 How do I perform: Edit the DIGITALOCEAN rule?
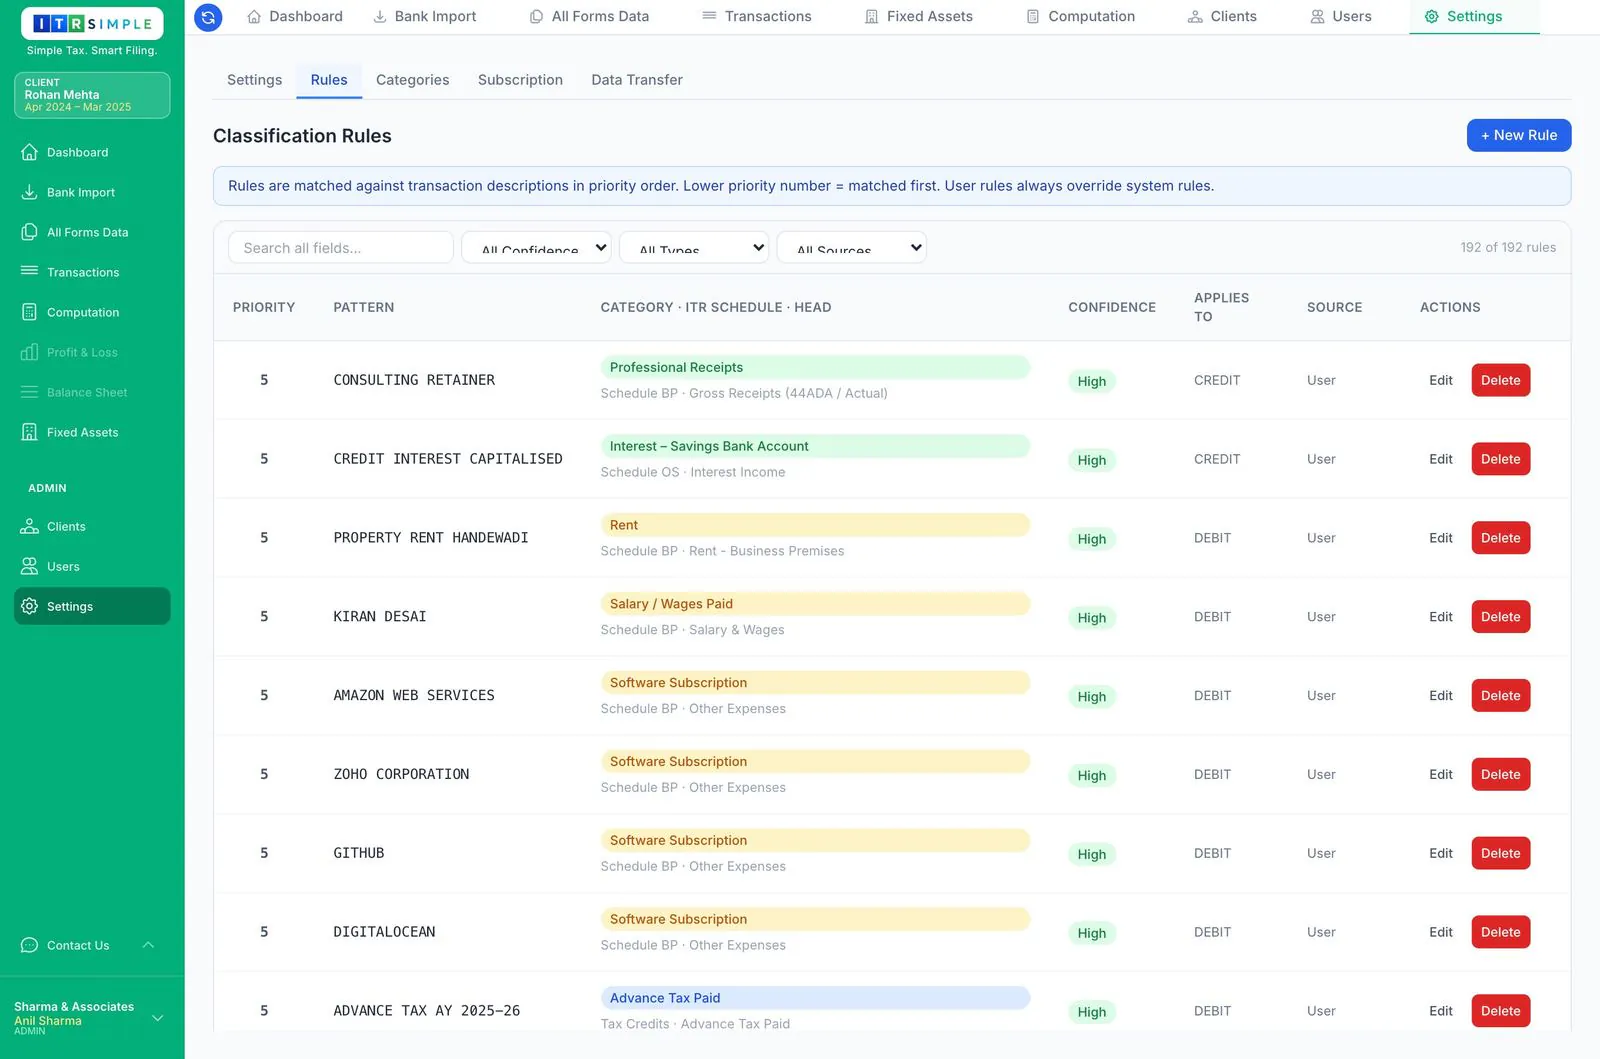coord(1440,932)
